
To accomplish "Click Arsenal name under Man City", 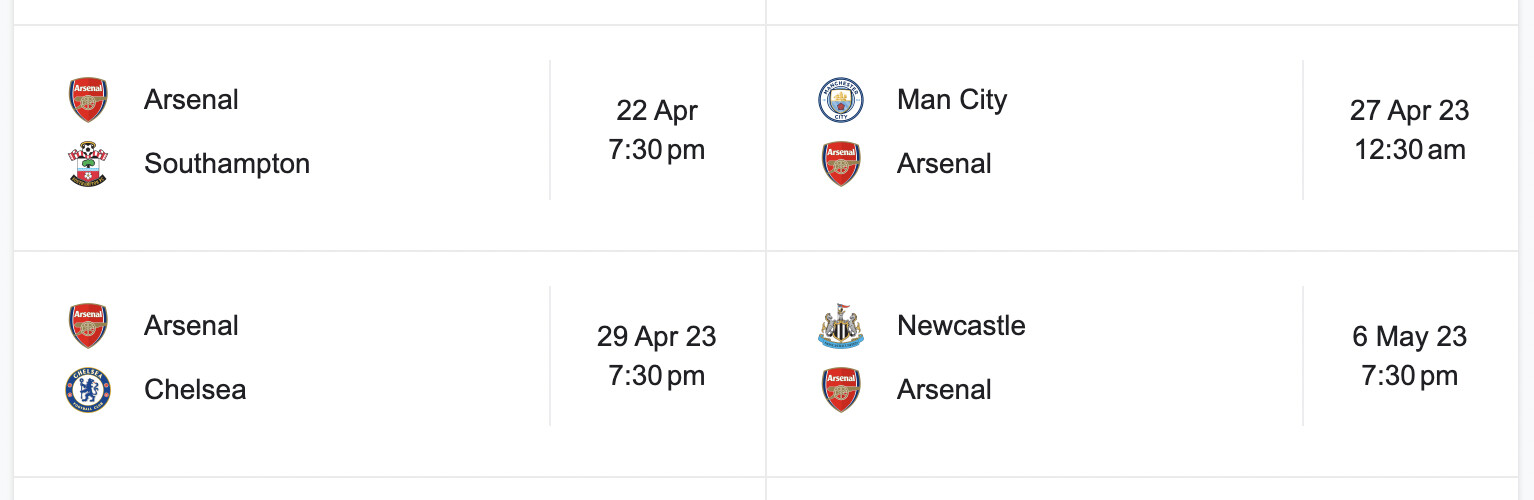I will point(944,164).
